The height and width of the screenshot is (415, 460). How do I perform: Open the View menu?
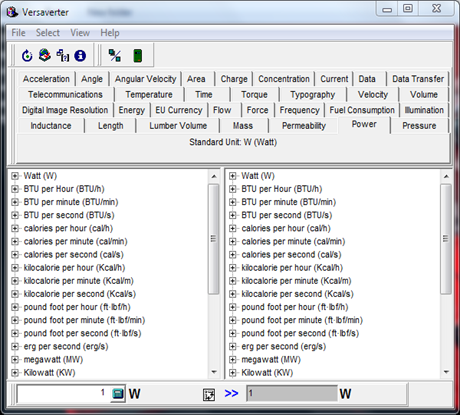(80, 33)
